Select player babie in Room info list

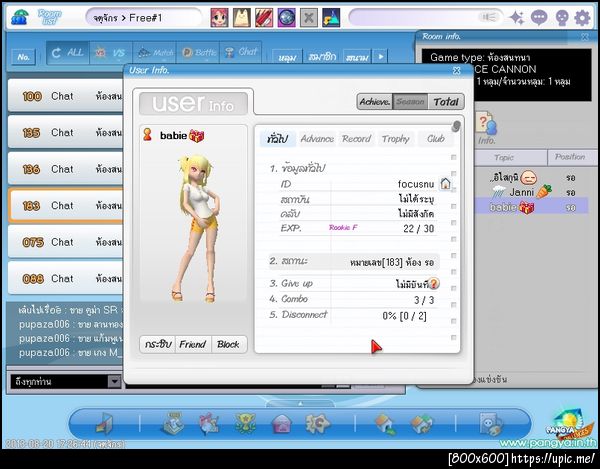pyautogui.click(x=532, y=207)
